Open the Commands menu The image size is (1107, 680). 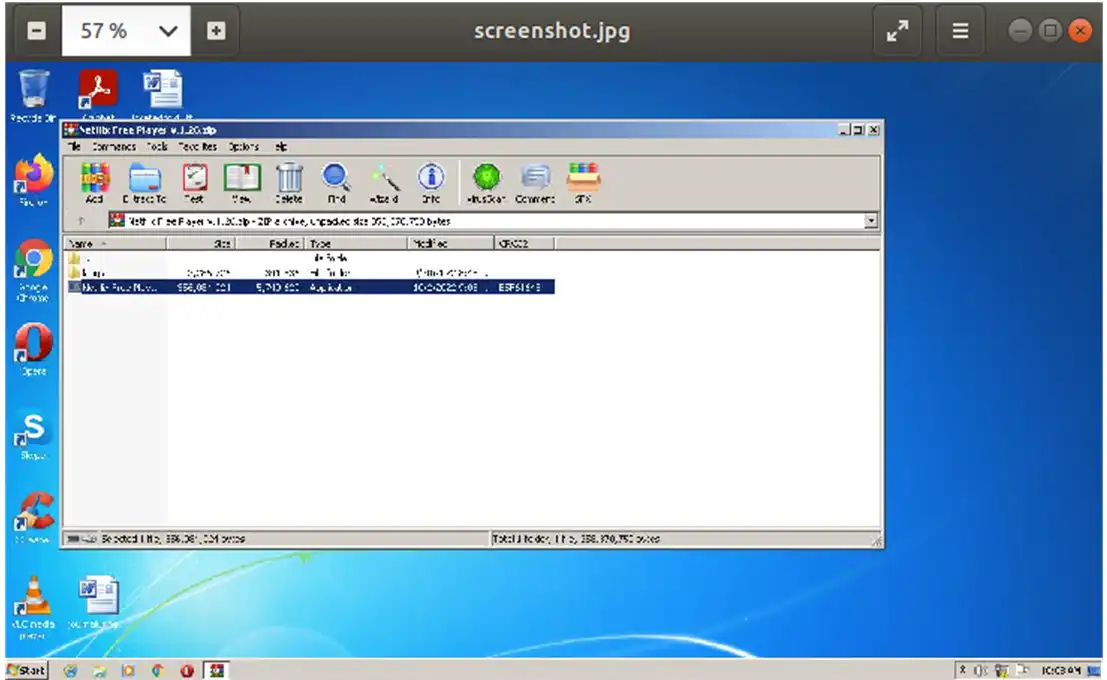coord(114,147)
